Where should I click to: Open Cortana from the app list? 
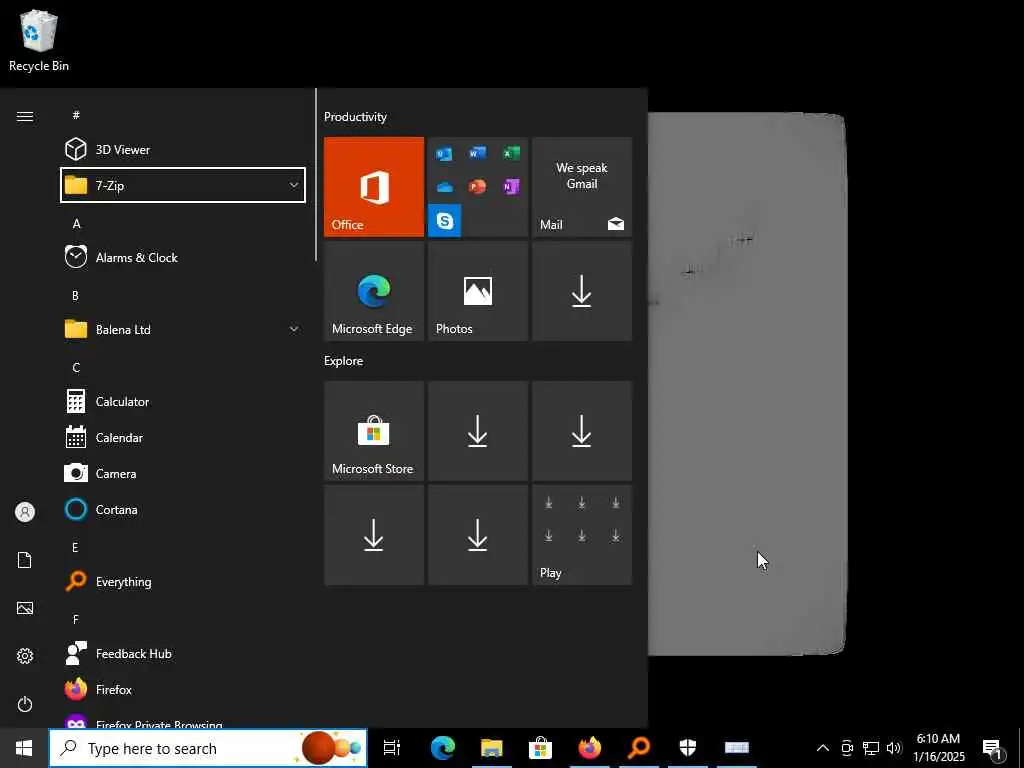click(183, 509)
